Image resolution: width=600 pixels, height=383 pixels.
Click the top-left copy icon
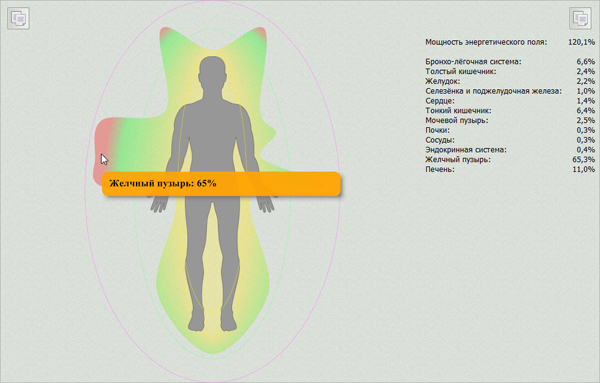(x=18, y=18)
